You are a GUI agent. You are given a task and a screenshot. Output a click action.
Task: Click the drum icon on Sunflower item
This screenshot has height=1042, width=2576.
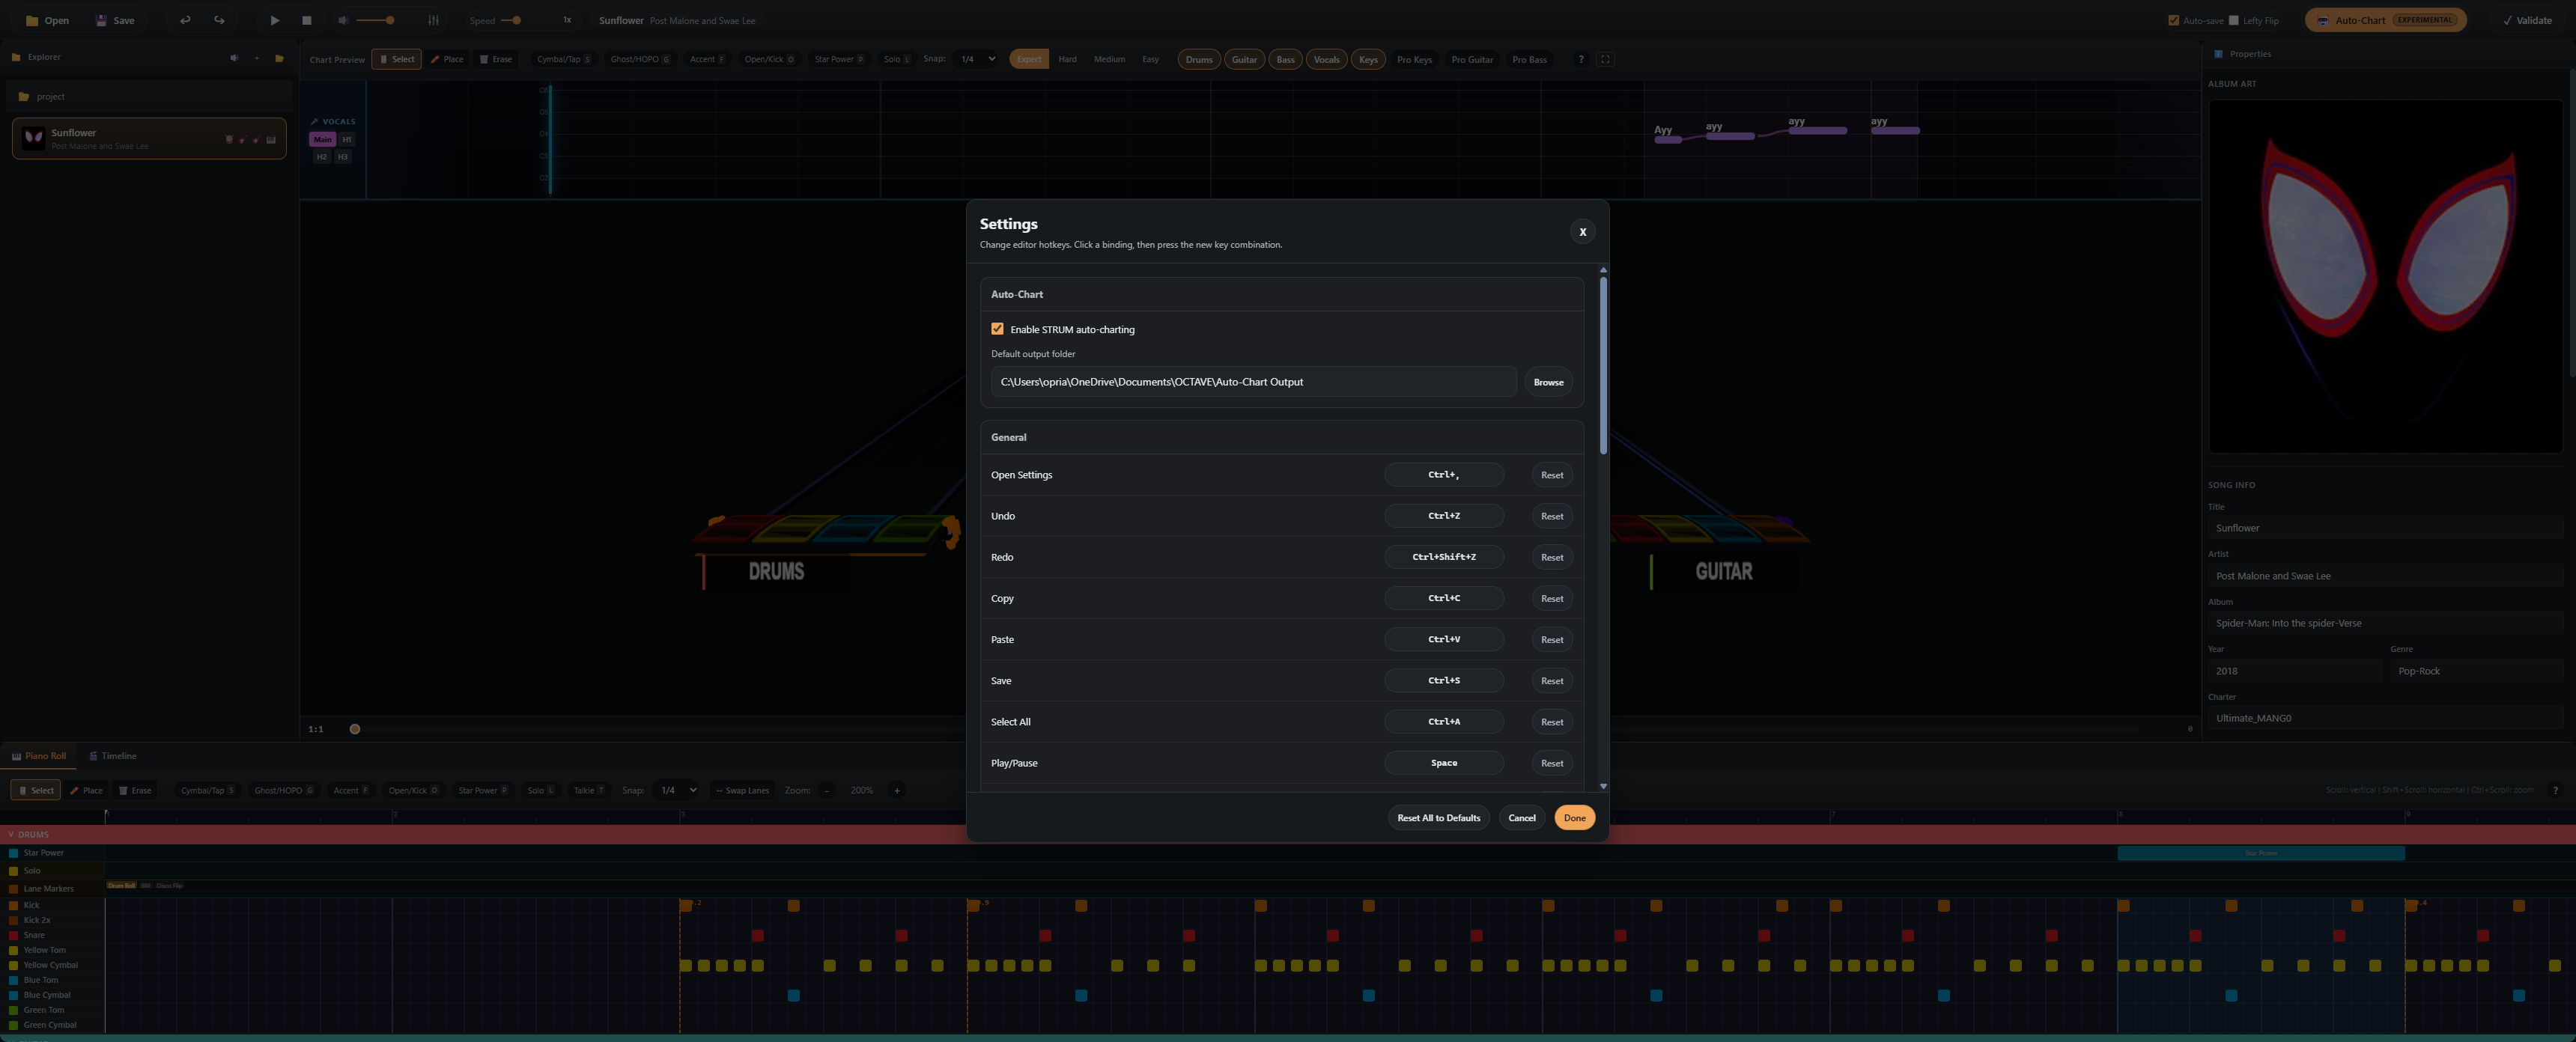229,140
